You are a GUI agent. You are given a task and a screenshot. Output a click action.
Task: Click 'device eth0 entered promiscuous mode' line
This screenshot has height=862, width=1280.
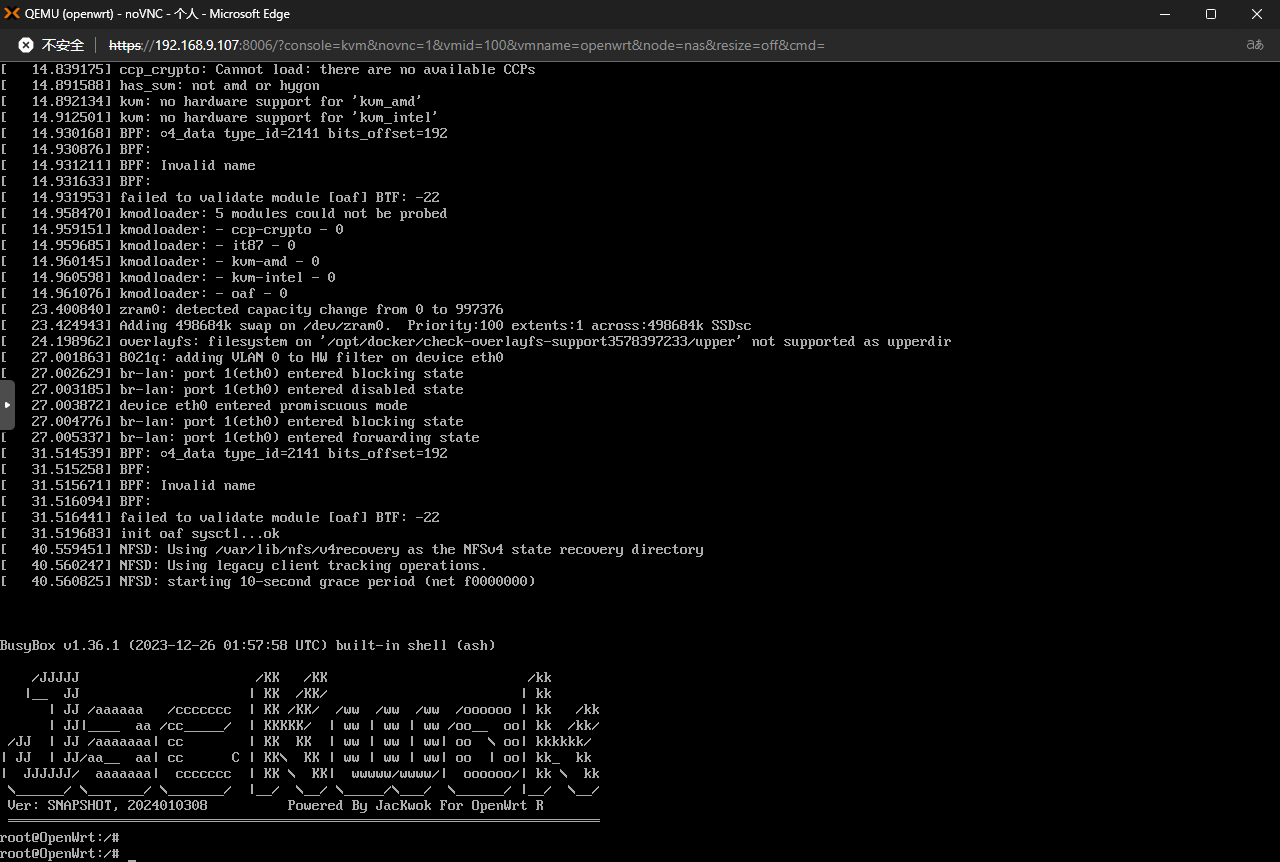[x=204, y=406]
